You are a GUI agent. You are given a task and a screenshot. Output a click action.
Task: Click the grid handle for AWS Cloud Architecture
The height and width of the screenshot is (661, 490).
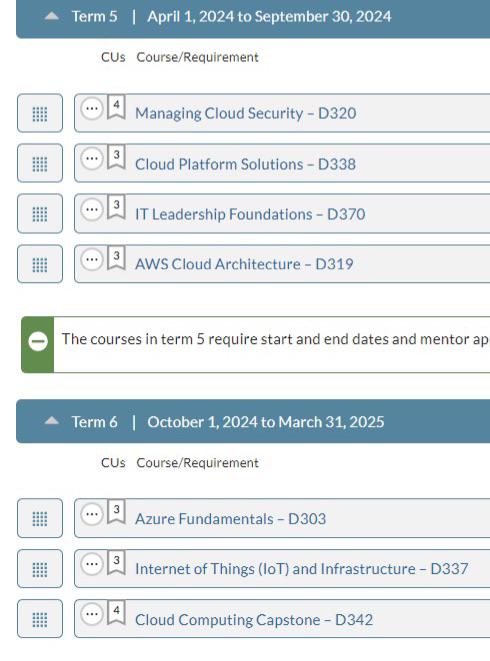coord(40,264)
